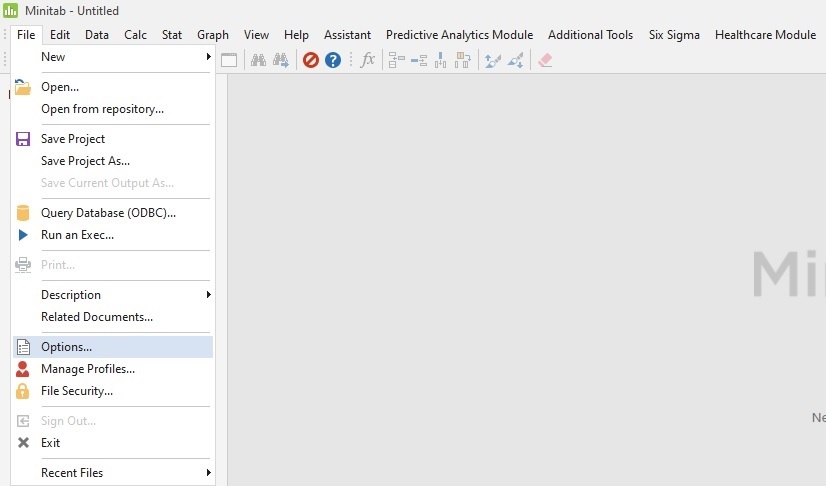826x486 pixels.
Task: Click the brush with down arrow icon
Action: coord(515,60)
